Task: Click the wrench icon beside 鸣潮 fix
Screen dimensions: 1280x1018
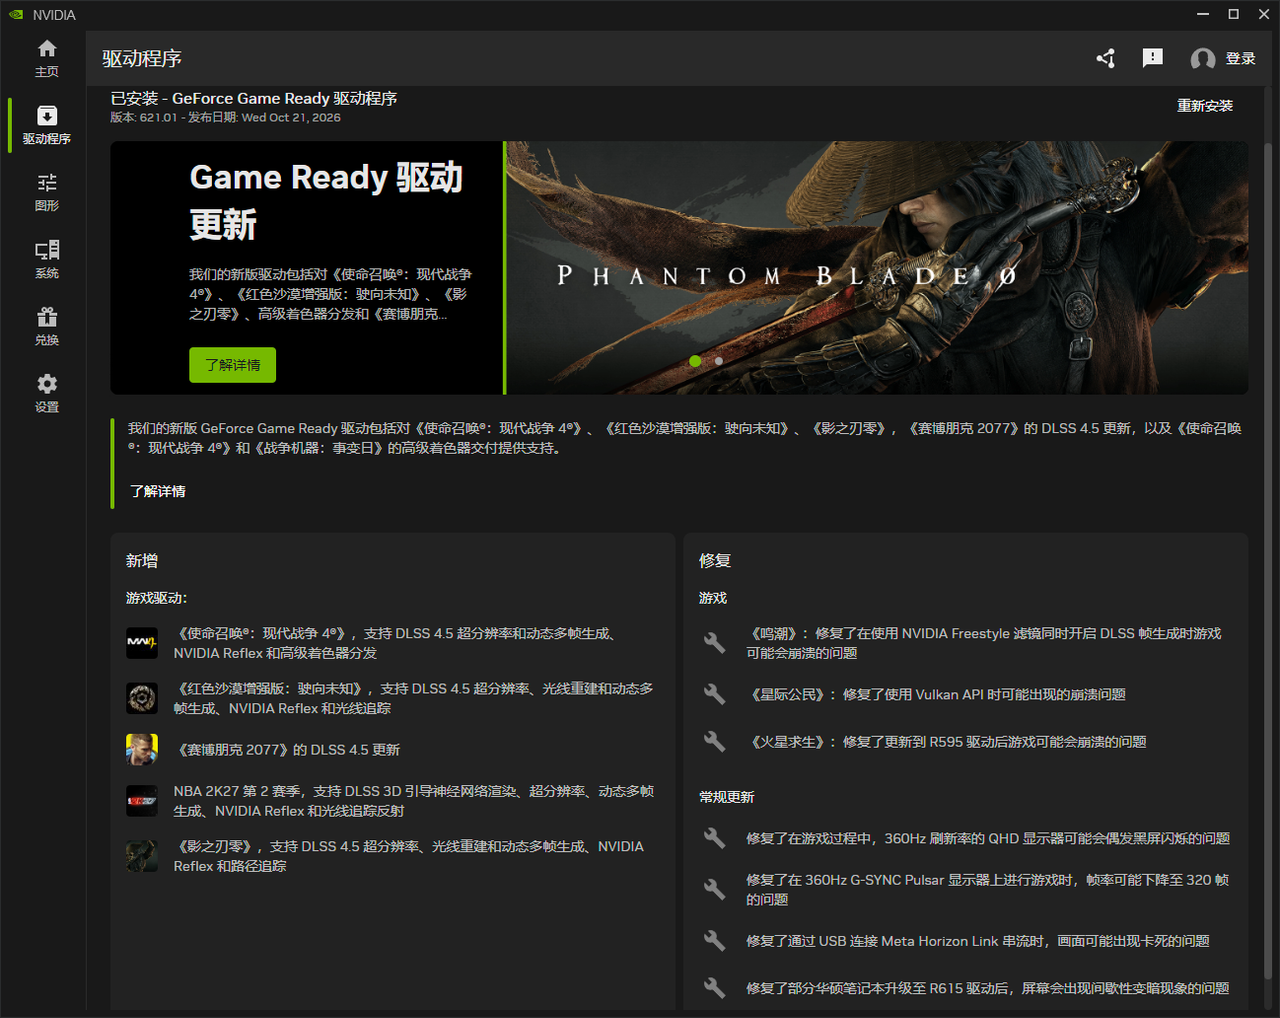Action: pos(714,643)
